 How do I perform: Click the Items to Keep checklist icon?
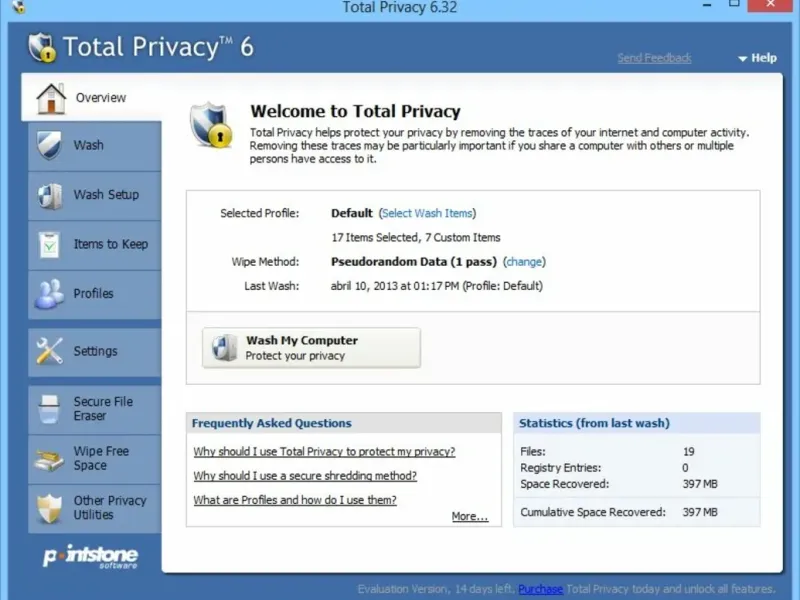pos(49,244)
